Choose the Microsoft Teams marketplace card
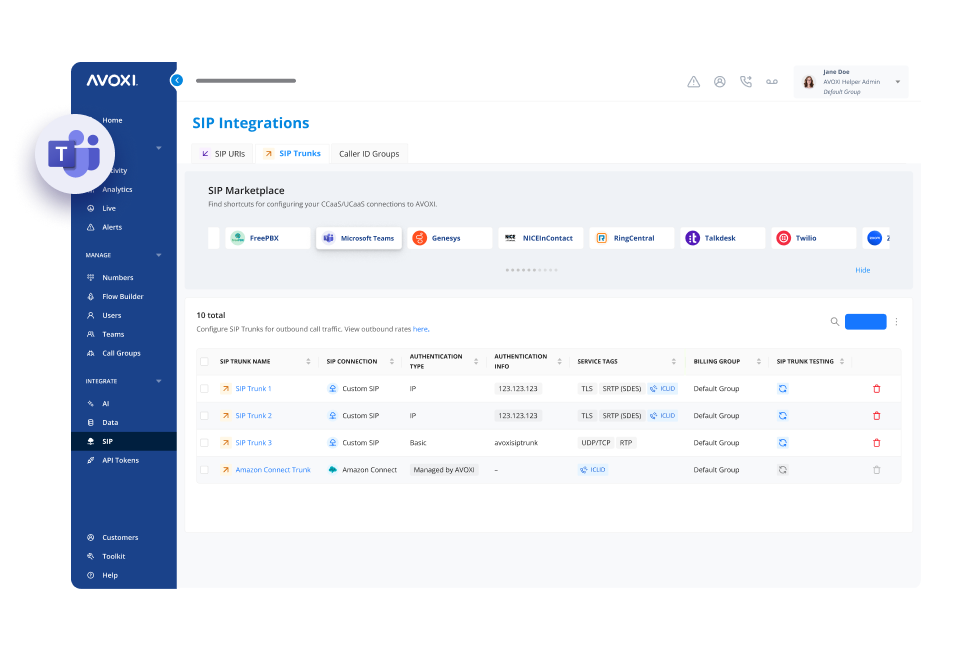This screenshot has height=650, width=980. click(x=359, y=238)
